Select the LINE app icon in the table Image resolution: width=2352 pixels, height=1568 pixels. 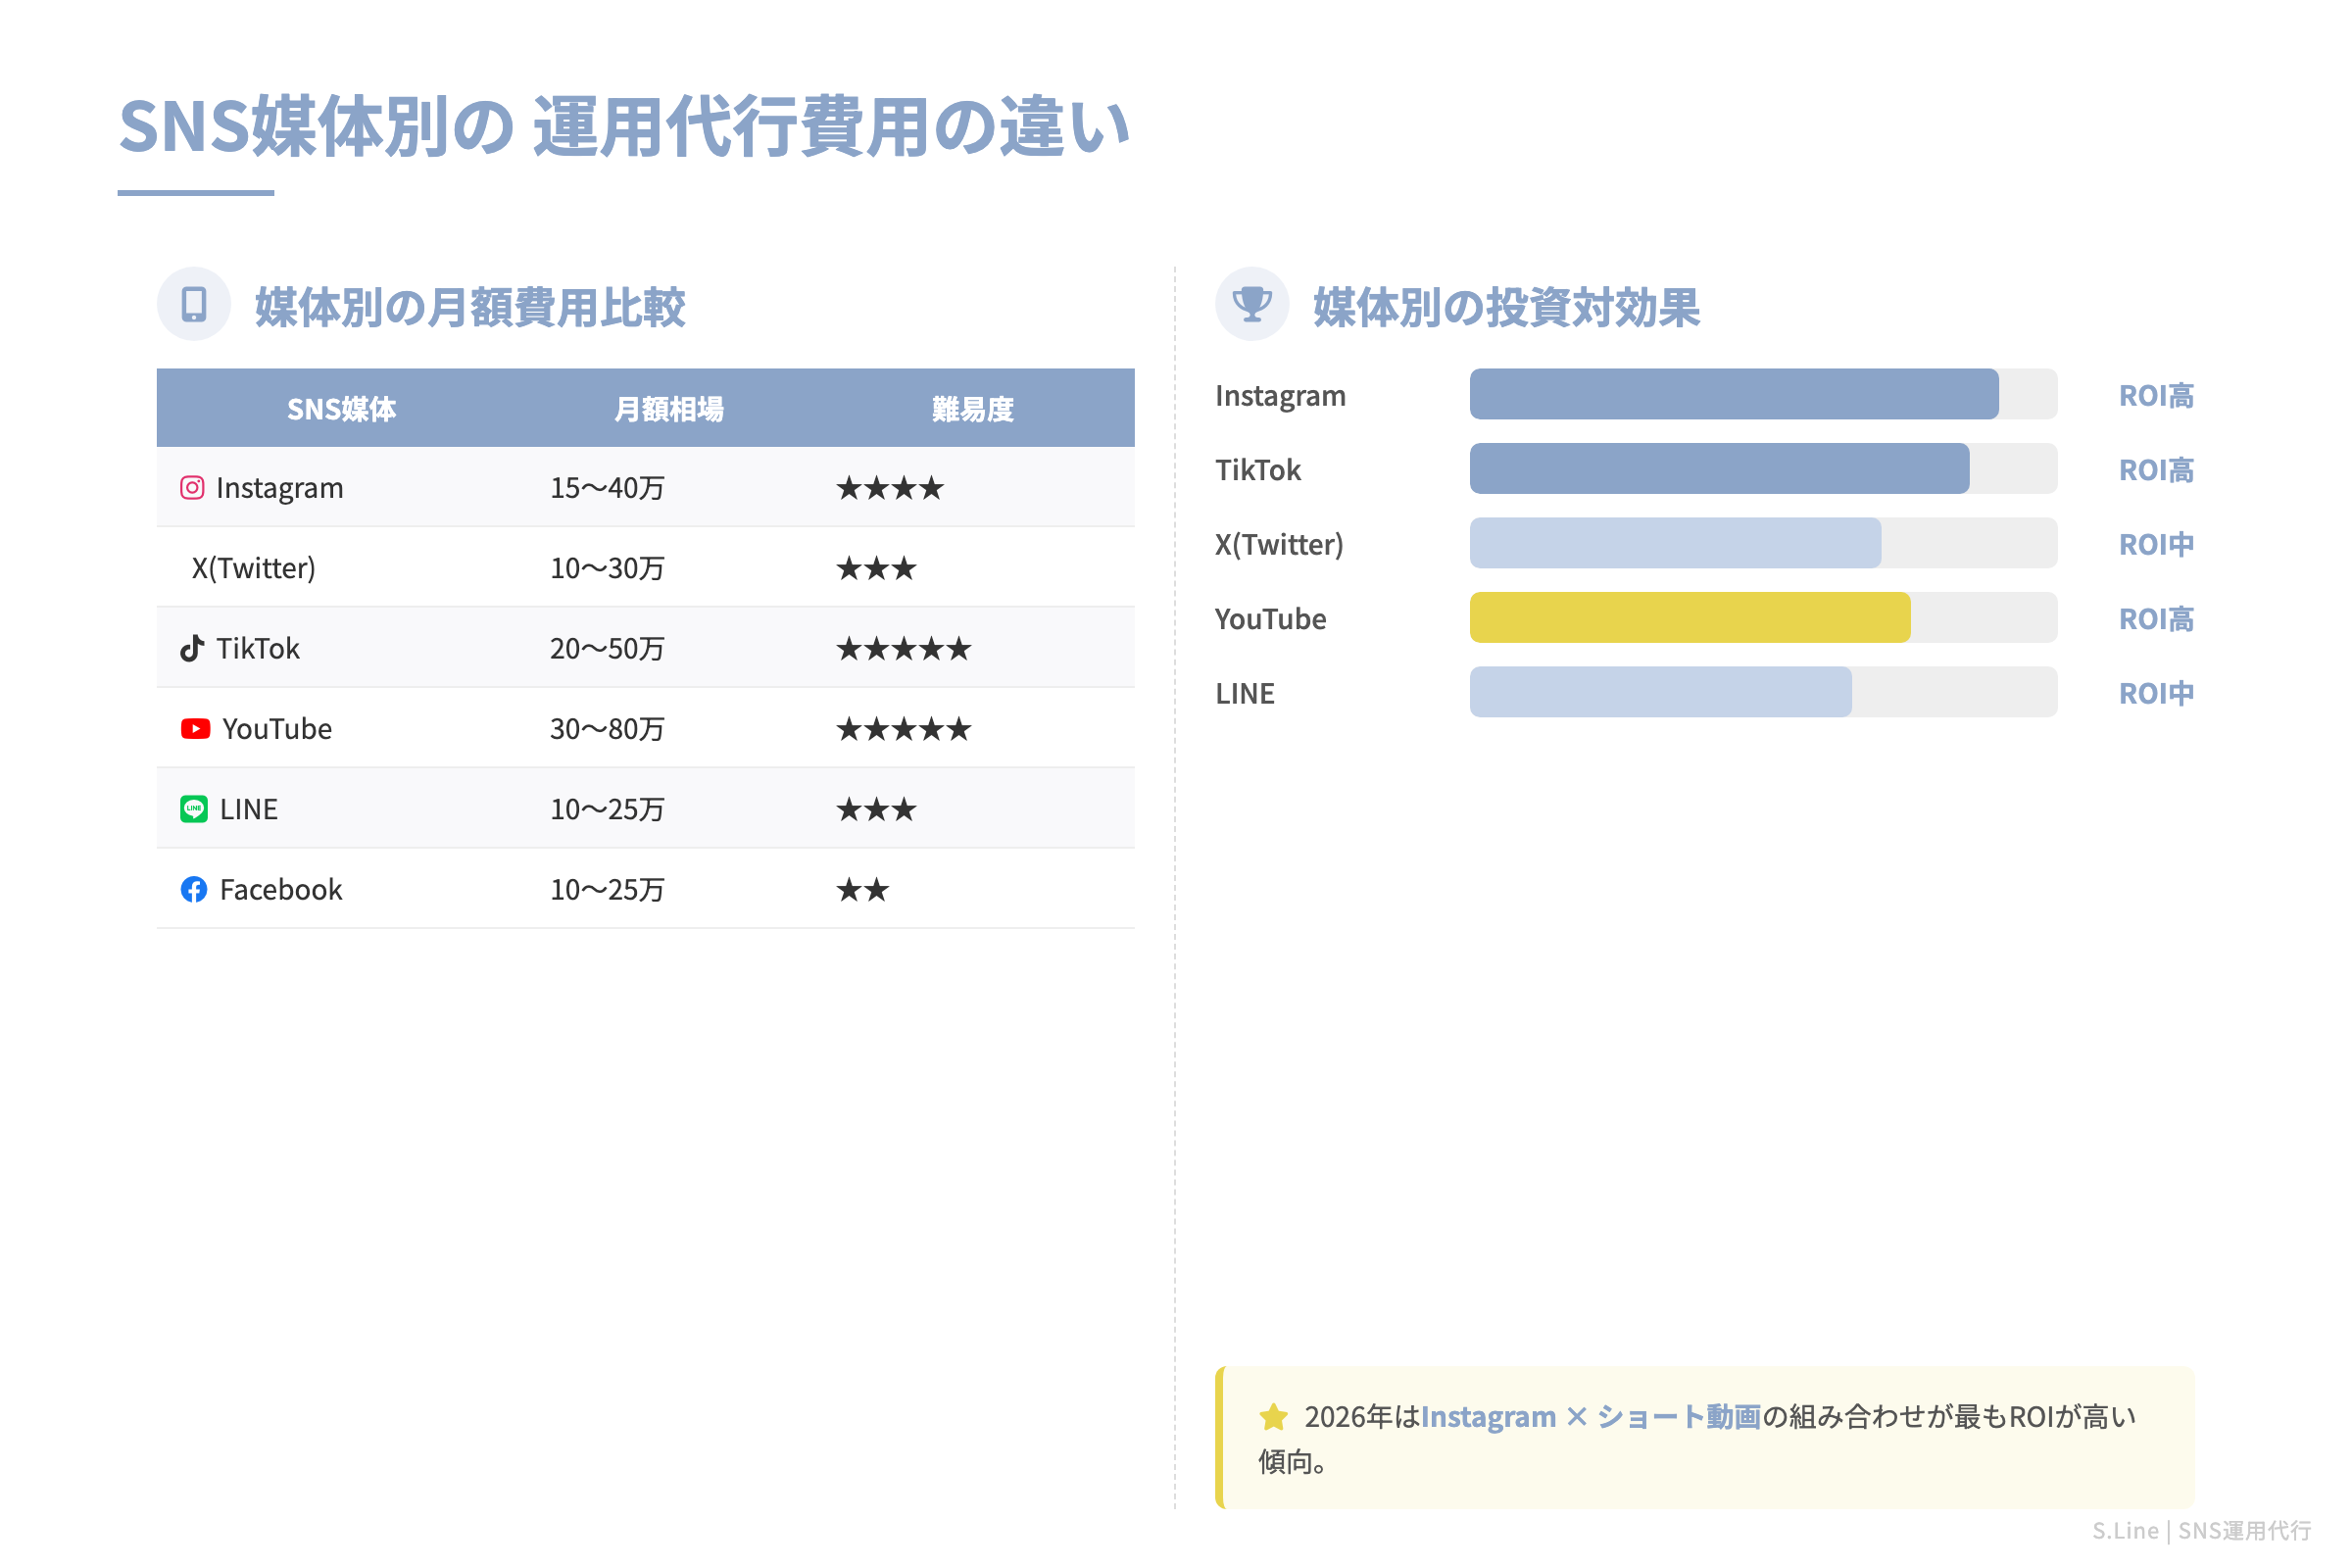[194, 809]
